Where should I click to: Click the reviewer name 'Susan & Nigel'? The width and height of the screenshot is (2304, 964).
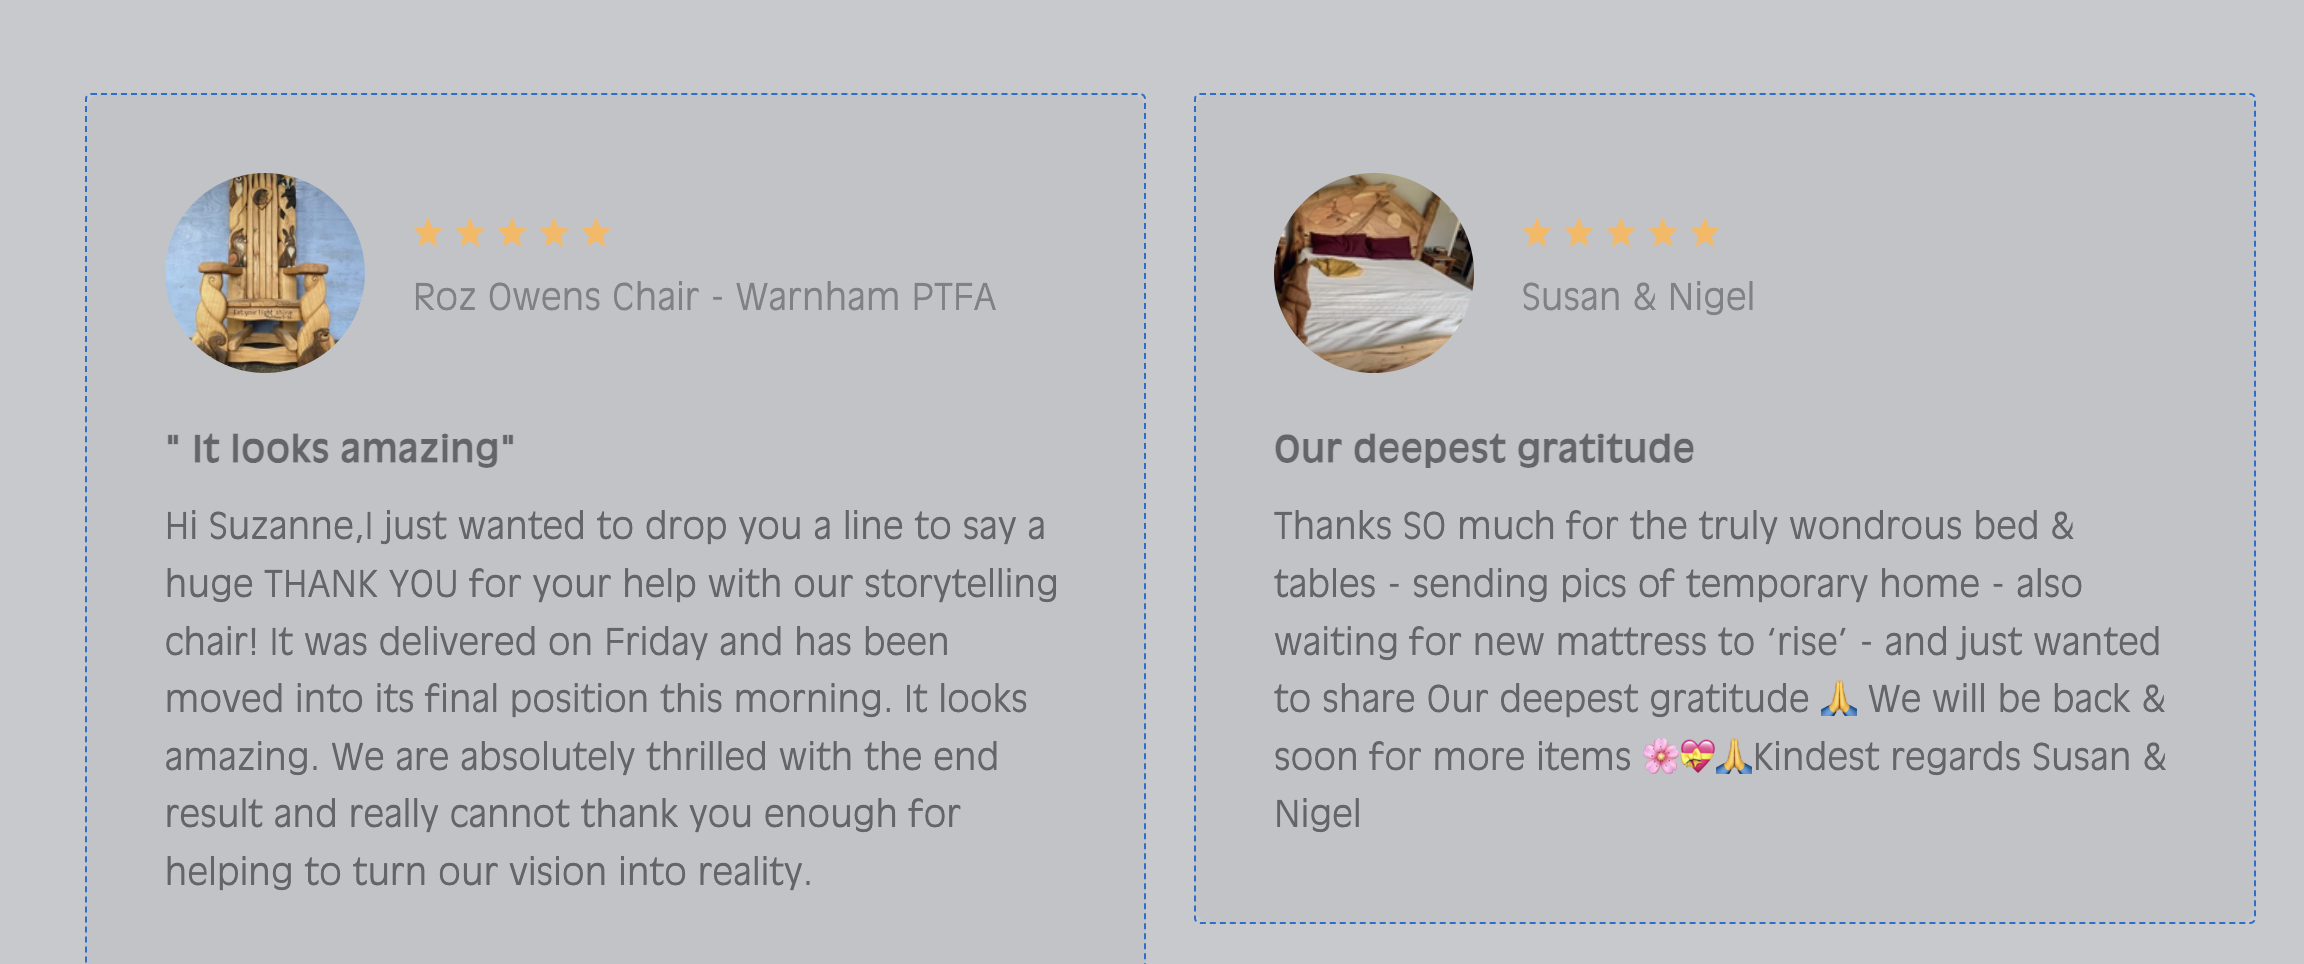(1637, 297)
